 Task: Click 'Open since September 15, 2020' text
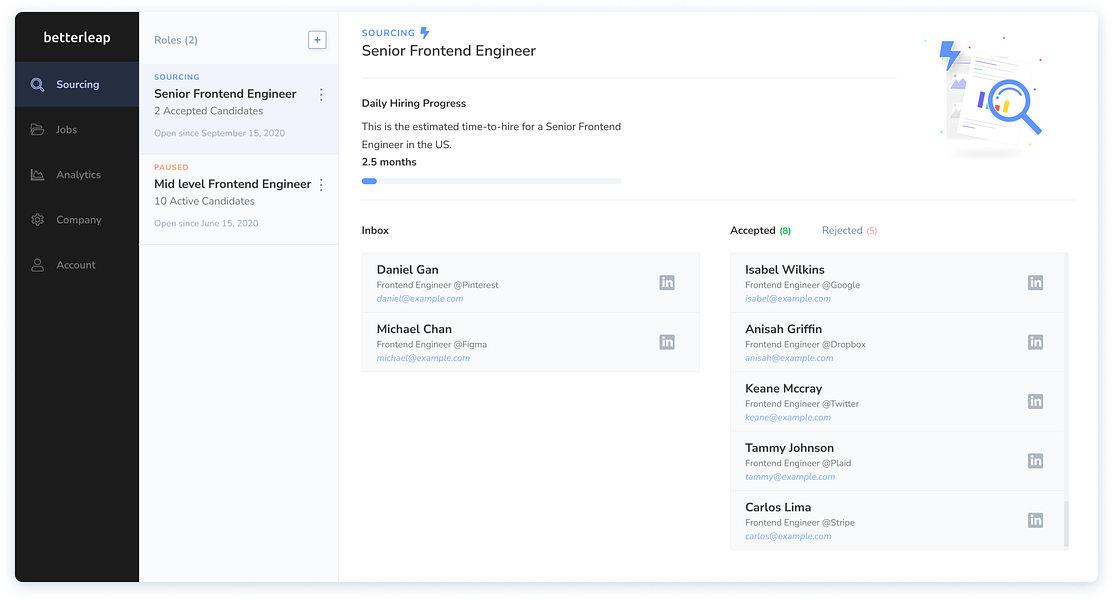[219, 133]
